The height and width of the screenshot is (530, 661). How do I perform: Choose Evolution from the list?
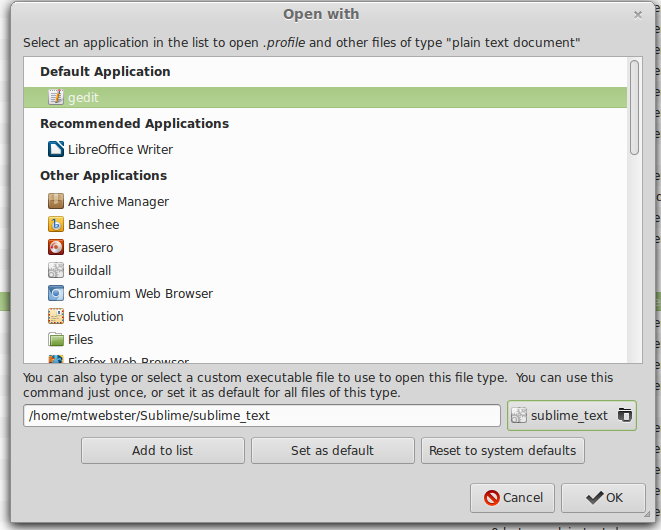325,316
